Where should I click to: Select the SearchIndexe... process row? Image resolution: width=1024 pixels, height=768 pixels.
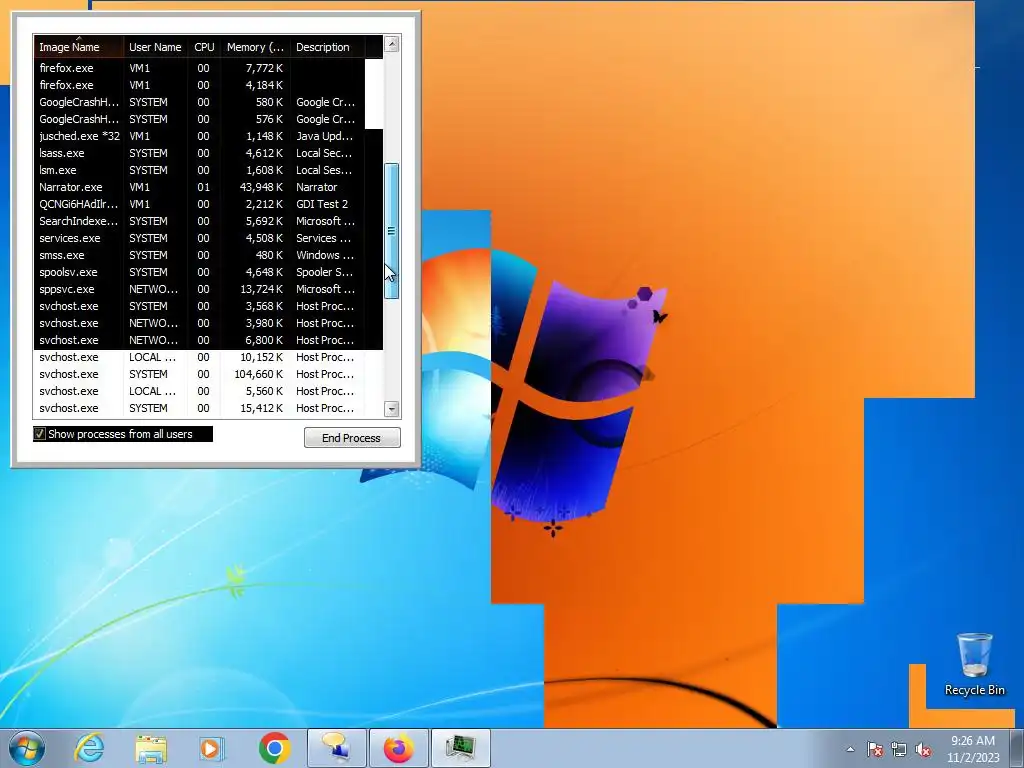pos(208,221)
